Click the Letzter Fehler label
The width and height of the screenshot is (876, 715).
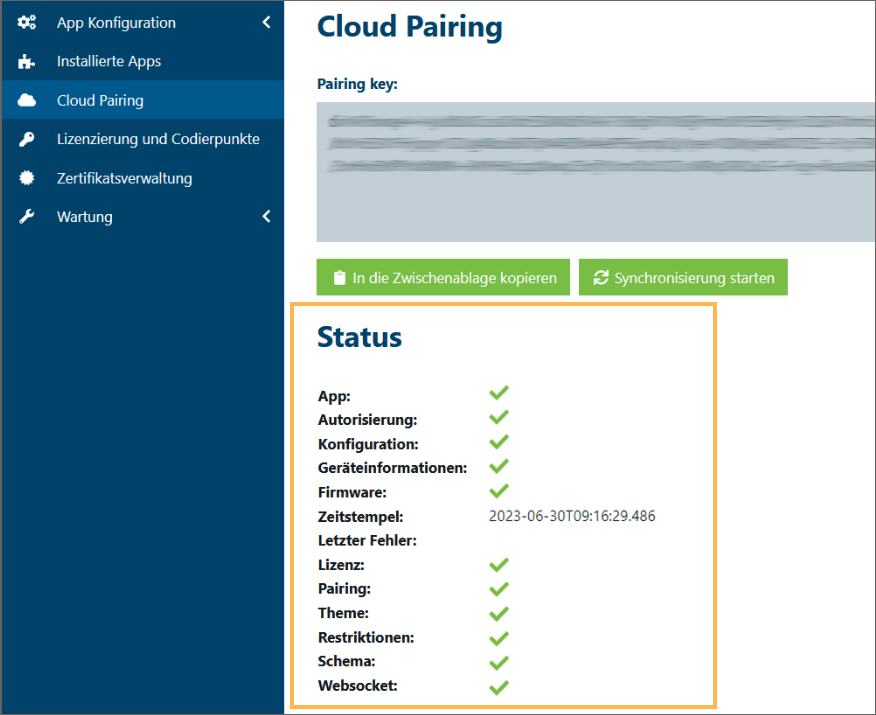(367, 541)
